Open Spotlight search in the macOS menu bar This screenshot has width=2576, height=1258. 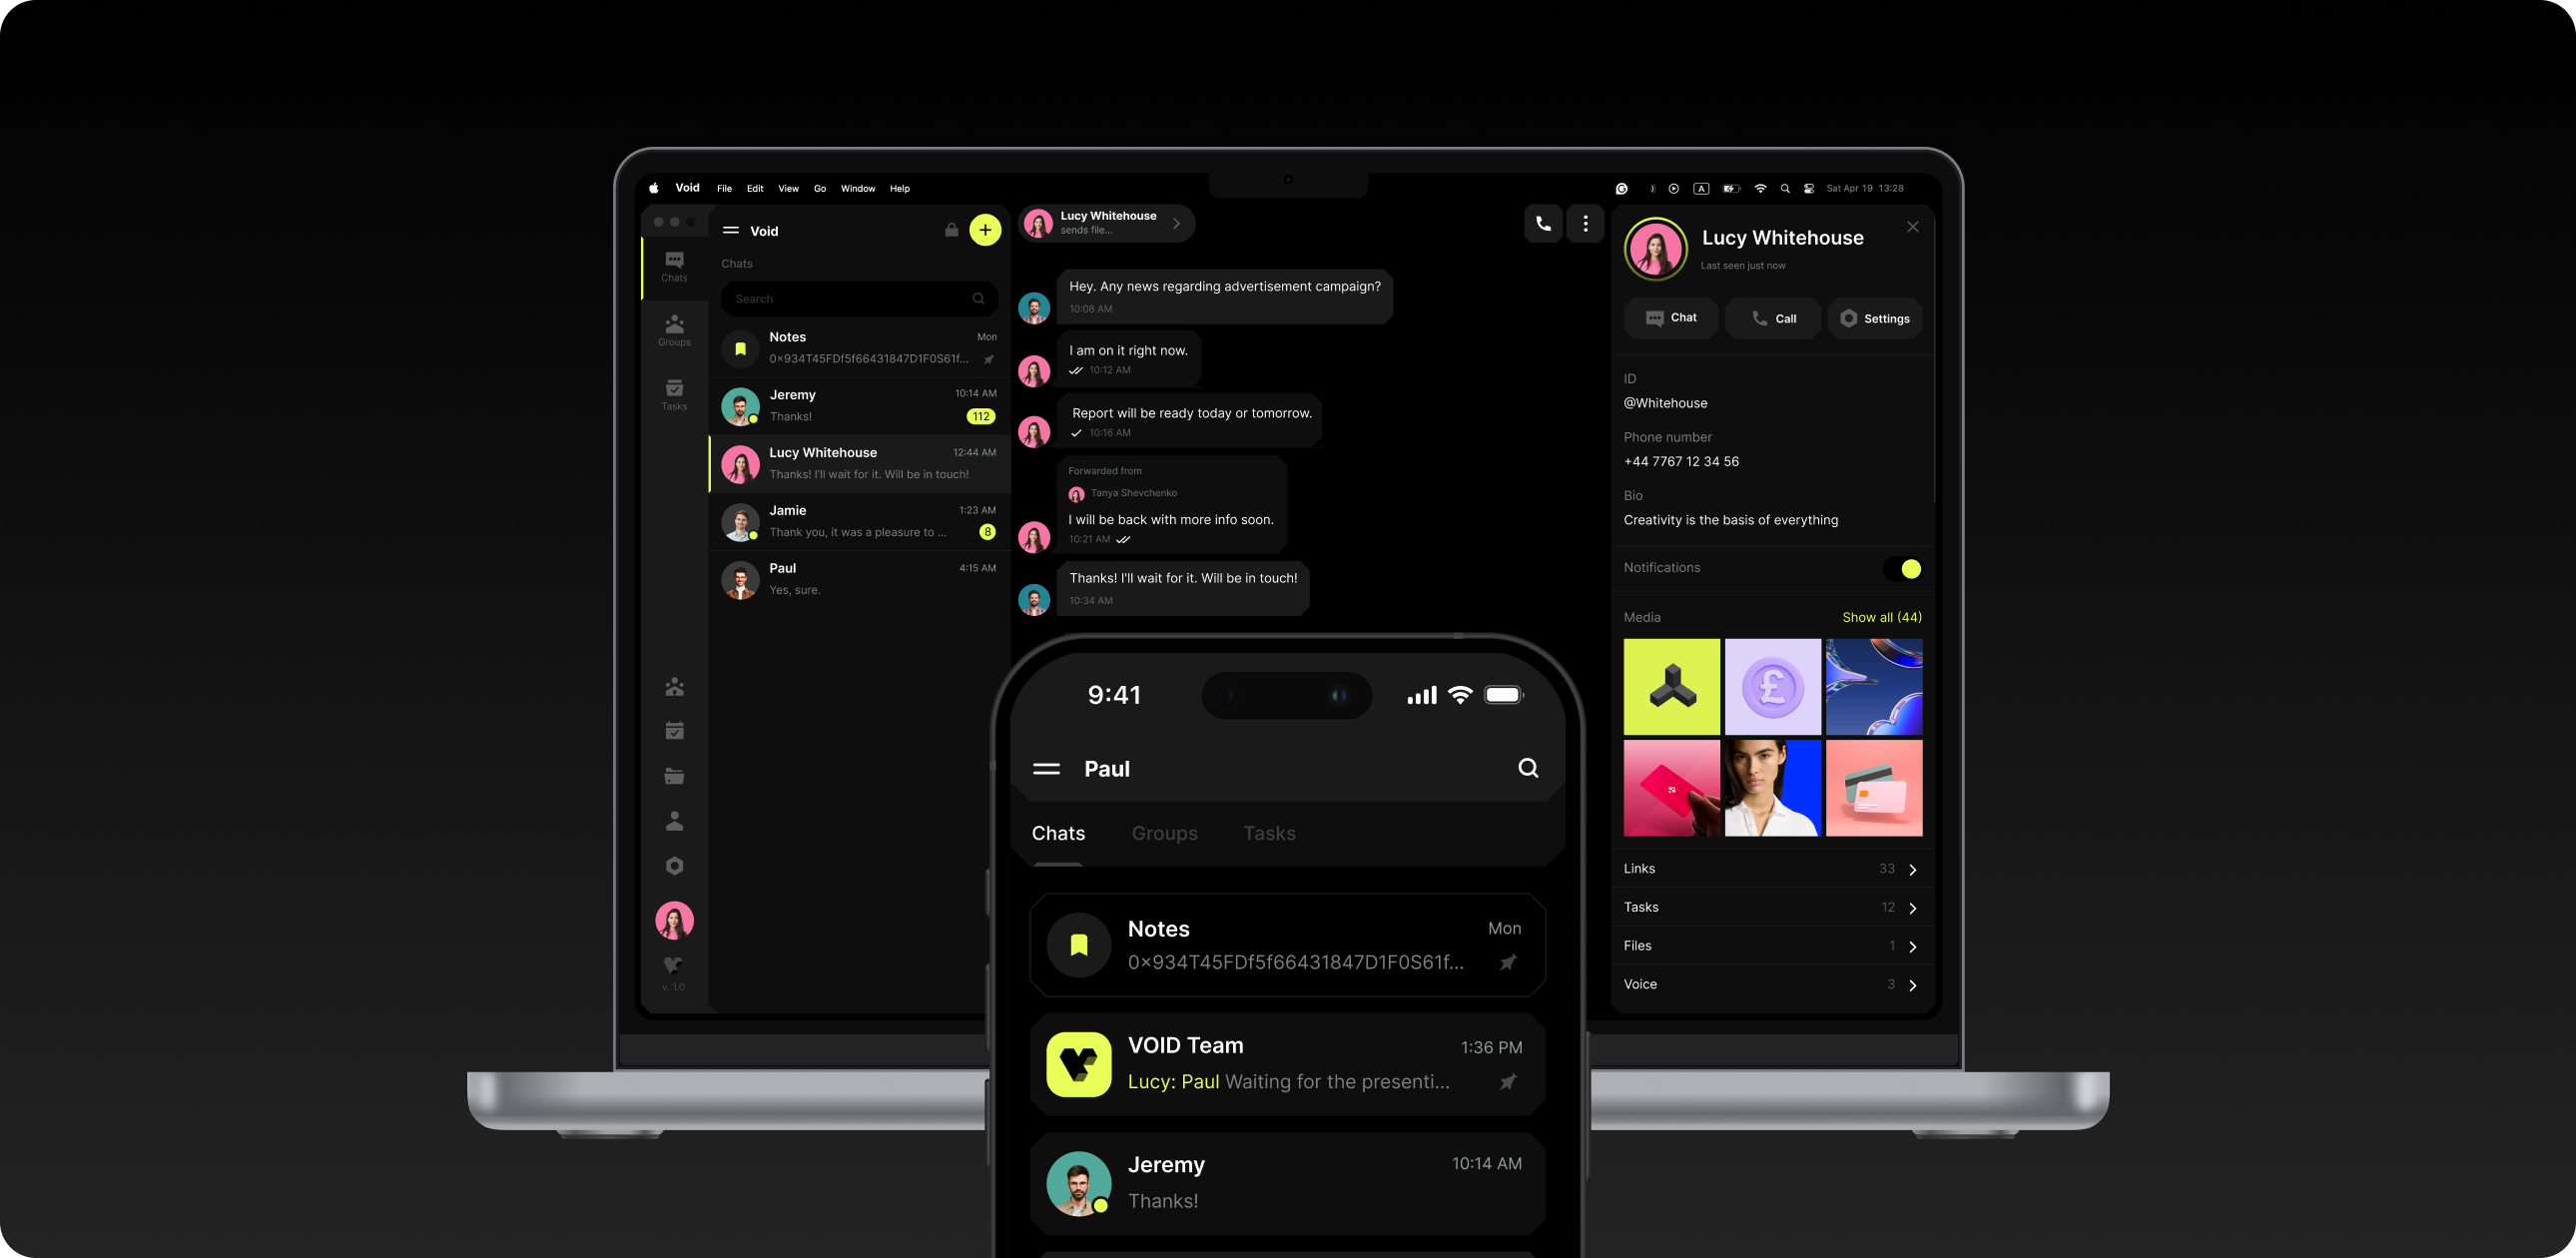point(1785,188)
